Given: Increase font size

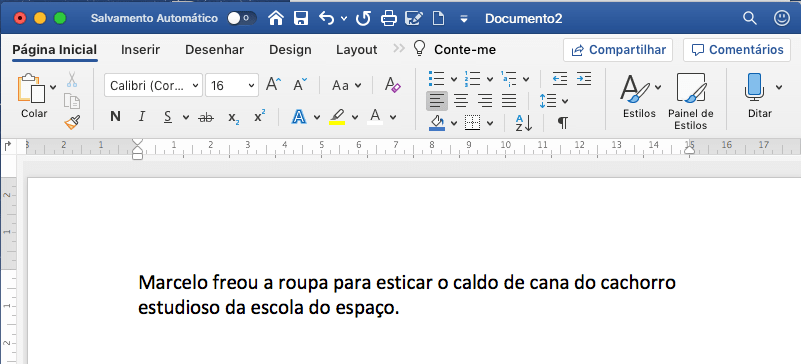Looking at the screenshot, I should 274,85.
